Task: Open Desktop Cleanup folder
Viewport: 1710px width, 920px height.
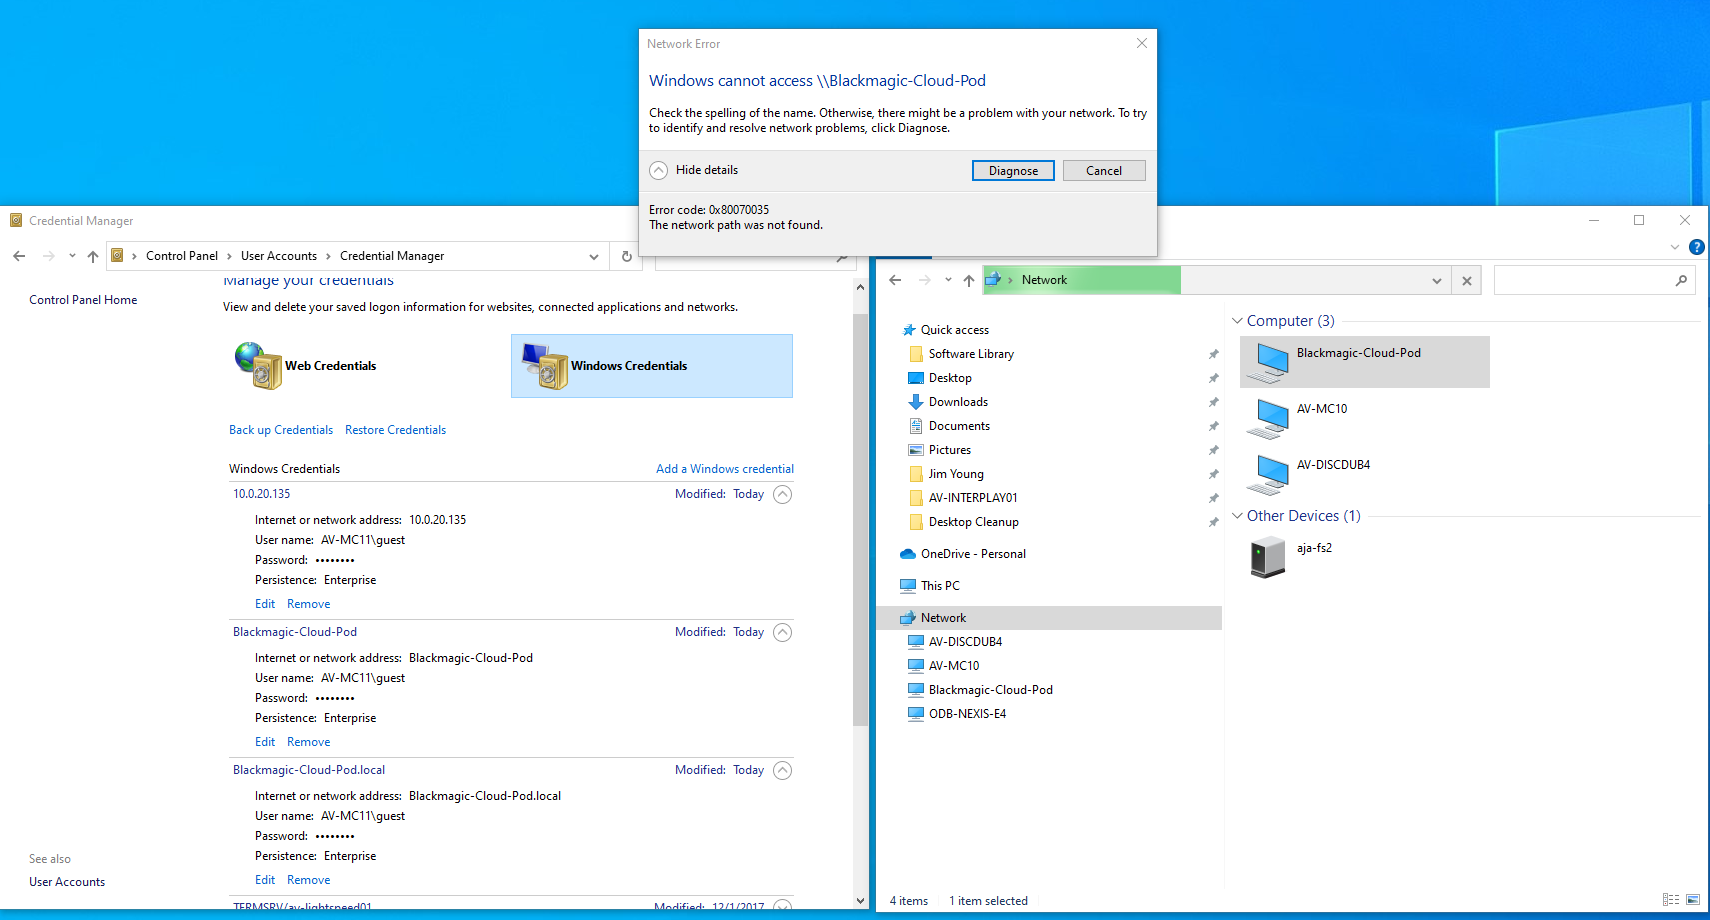Action: click(973, 522)
